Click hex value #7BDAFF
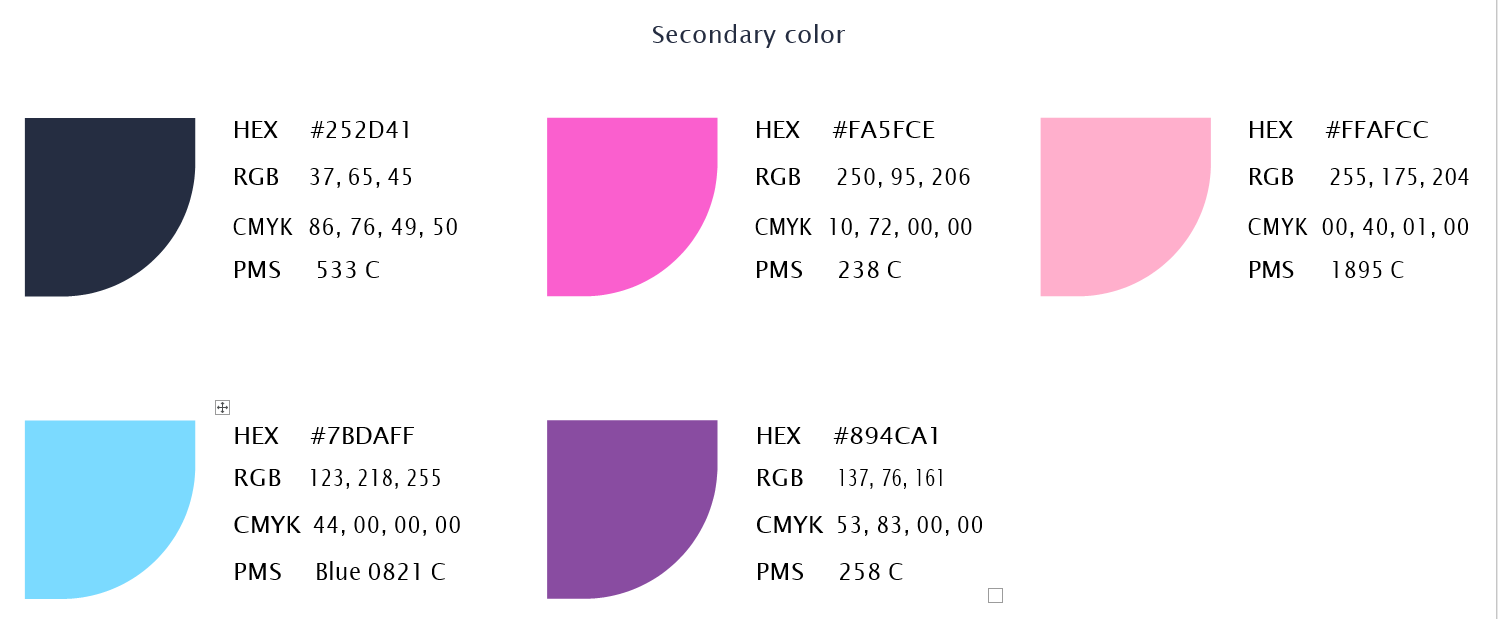The height and width of the screenshot is (619, 1498). click(x=362, y=436)
